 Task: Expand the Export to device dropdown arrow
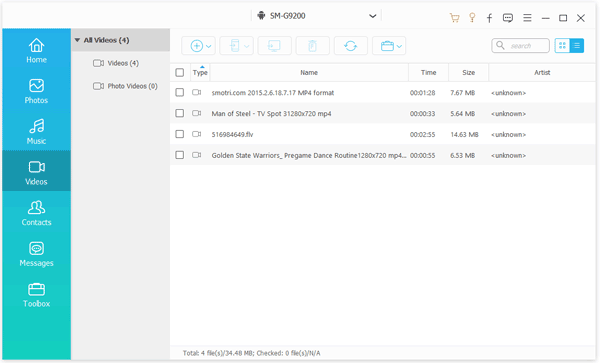[x=247, y=46]
